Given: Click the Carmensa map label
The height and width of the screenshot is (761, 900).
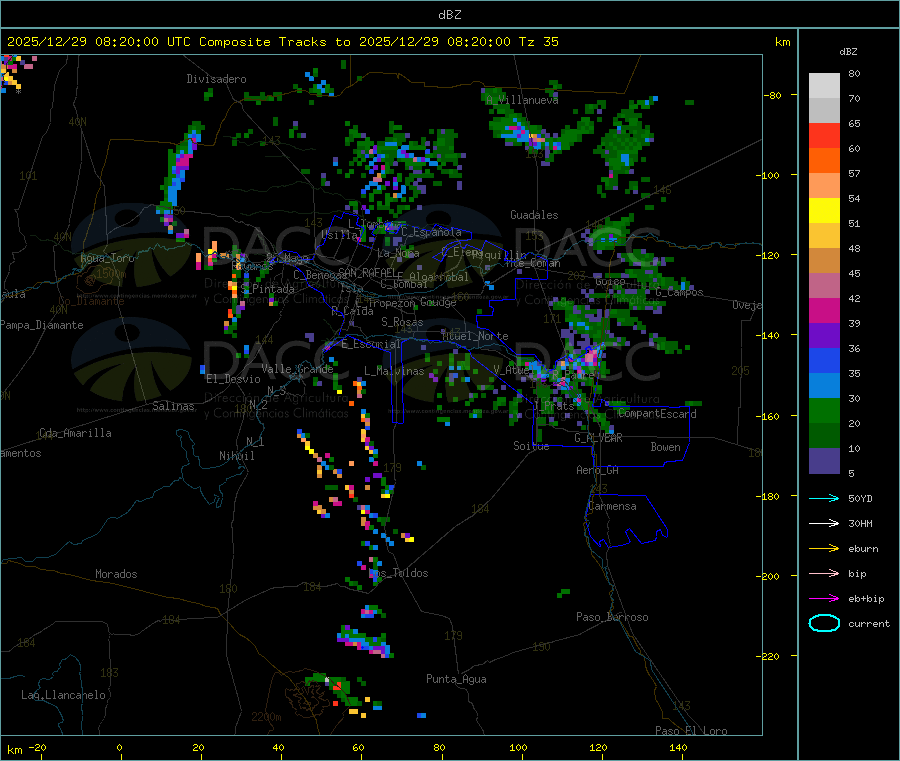Looking at the screenshot, I should coord(612,506).
